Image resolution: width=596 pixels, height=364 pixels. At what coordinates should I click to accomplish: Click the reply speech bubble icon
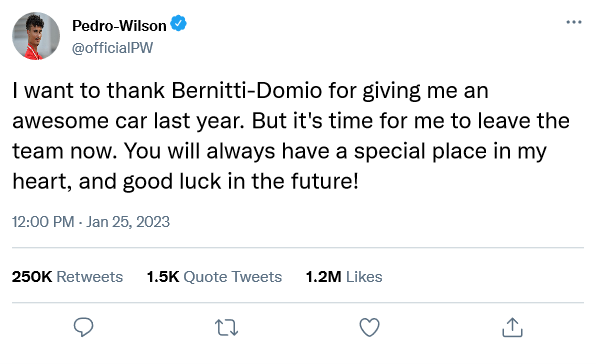[x=83, y=327]
